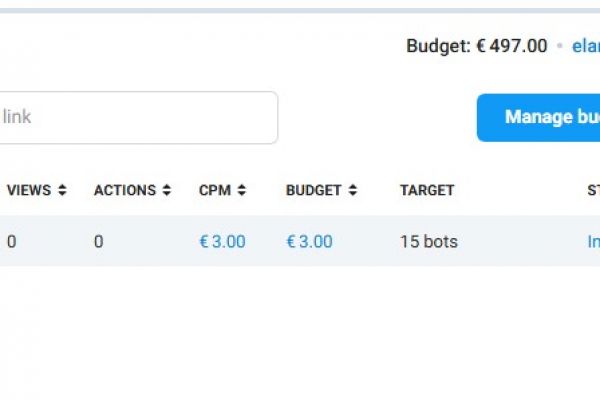Click the TARGET column header
Screen dimensions: 600x400
point(427,190)
